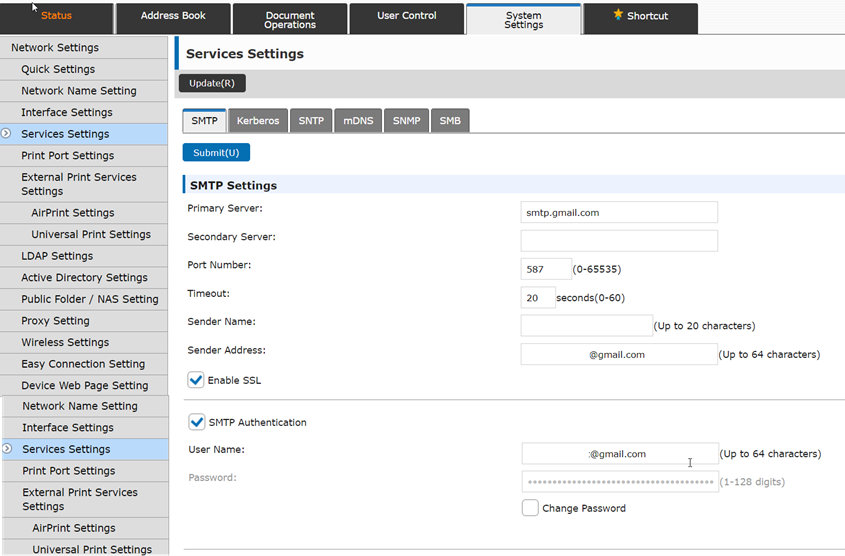Viewport: 845px width, 556px height.
Task: Select the SMTP sub-tab
Action: click(204, 121)
